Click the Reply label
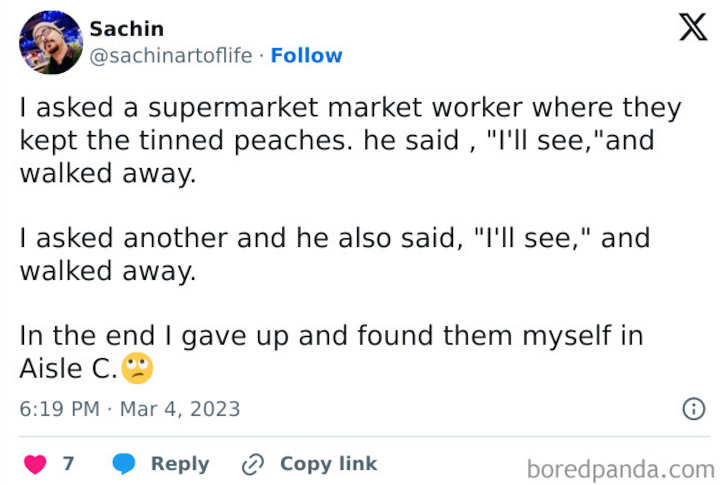This screenshot has height=485, width=728. click(x=180, y=464)
